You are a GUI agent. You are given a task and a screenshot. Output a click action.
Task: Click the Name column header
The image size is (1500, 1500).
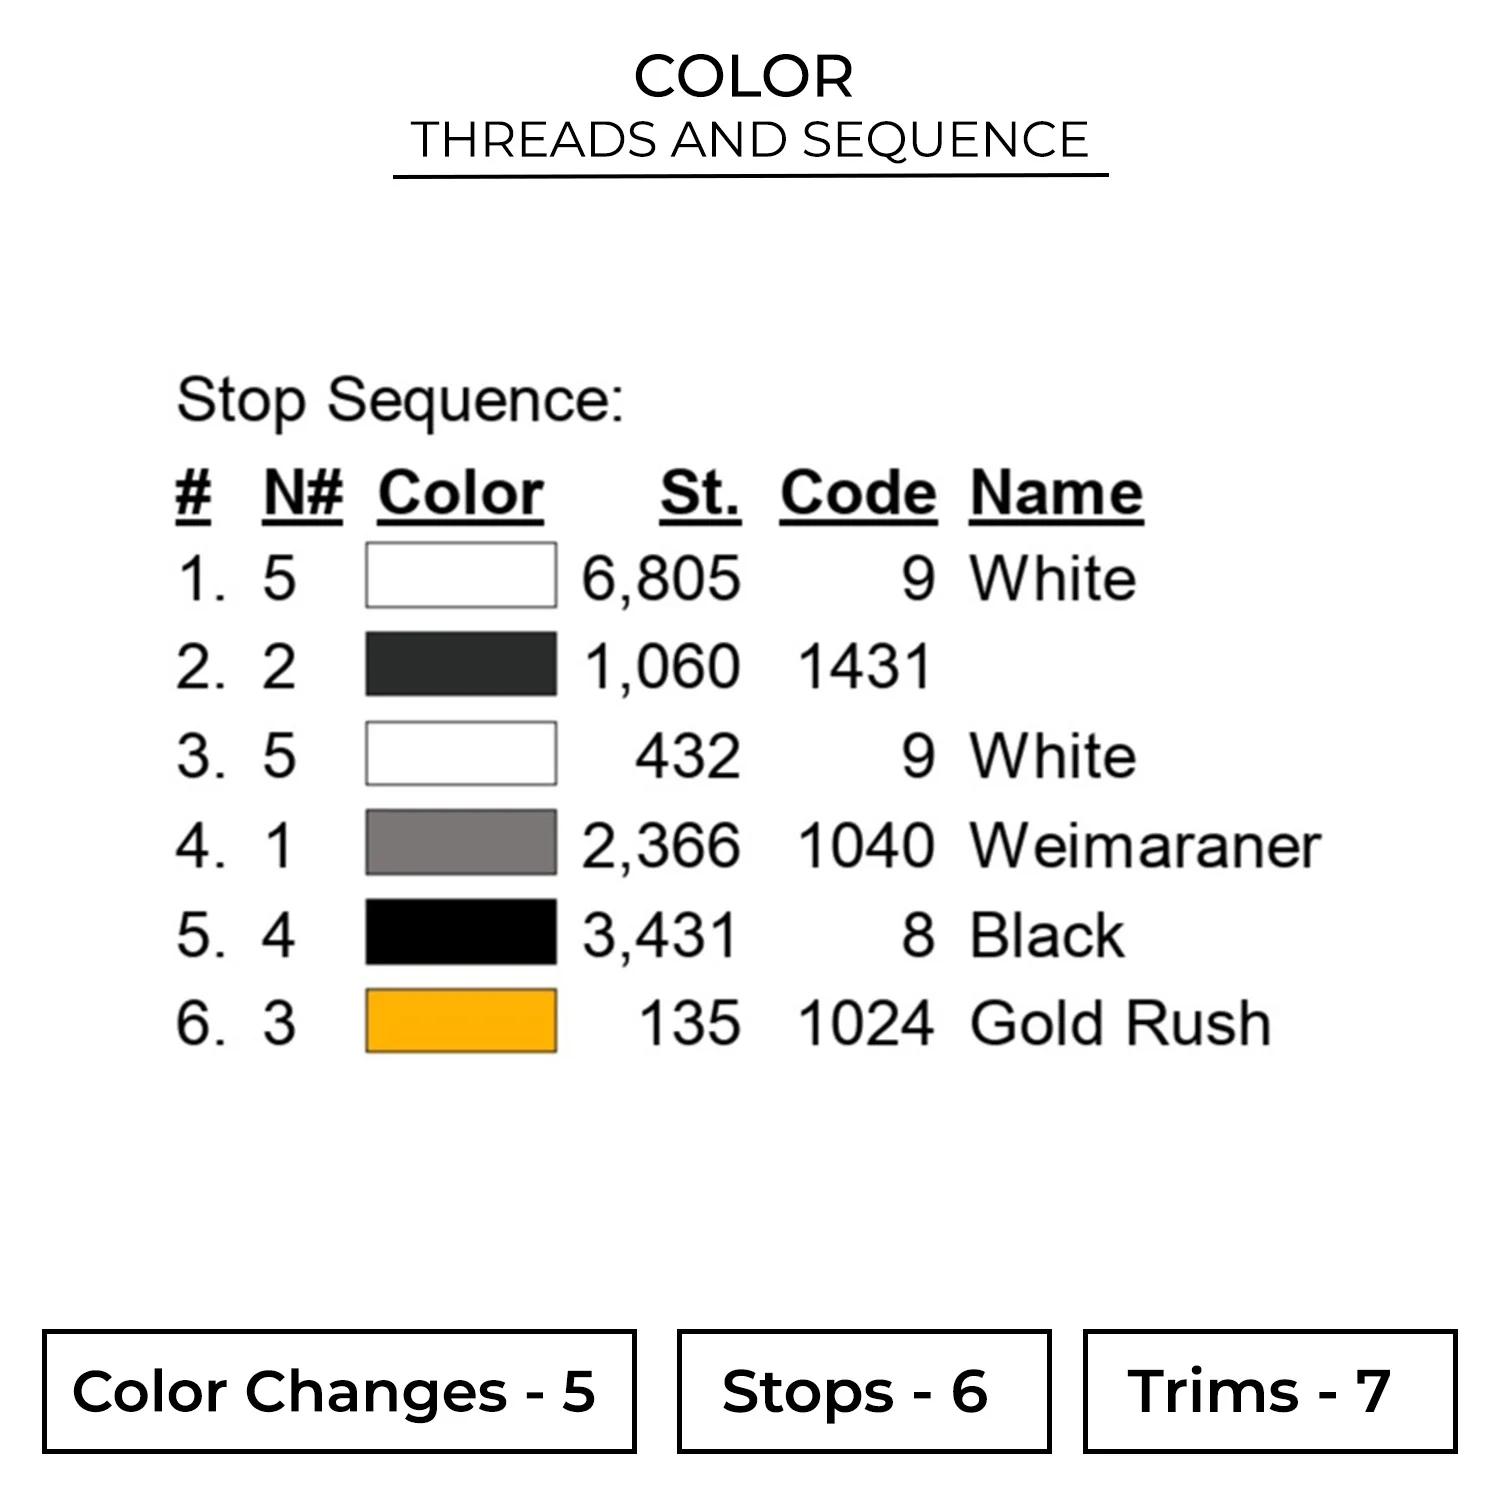point(1056,494)
